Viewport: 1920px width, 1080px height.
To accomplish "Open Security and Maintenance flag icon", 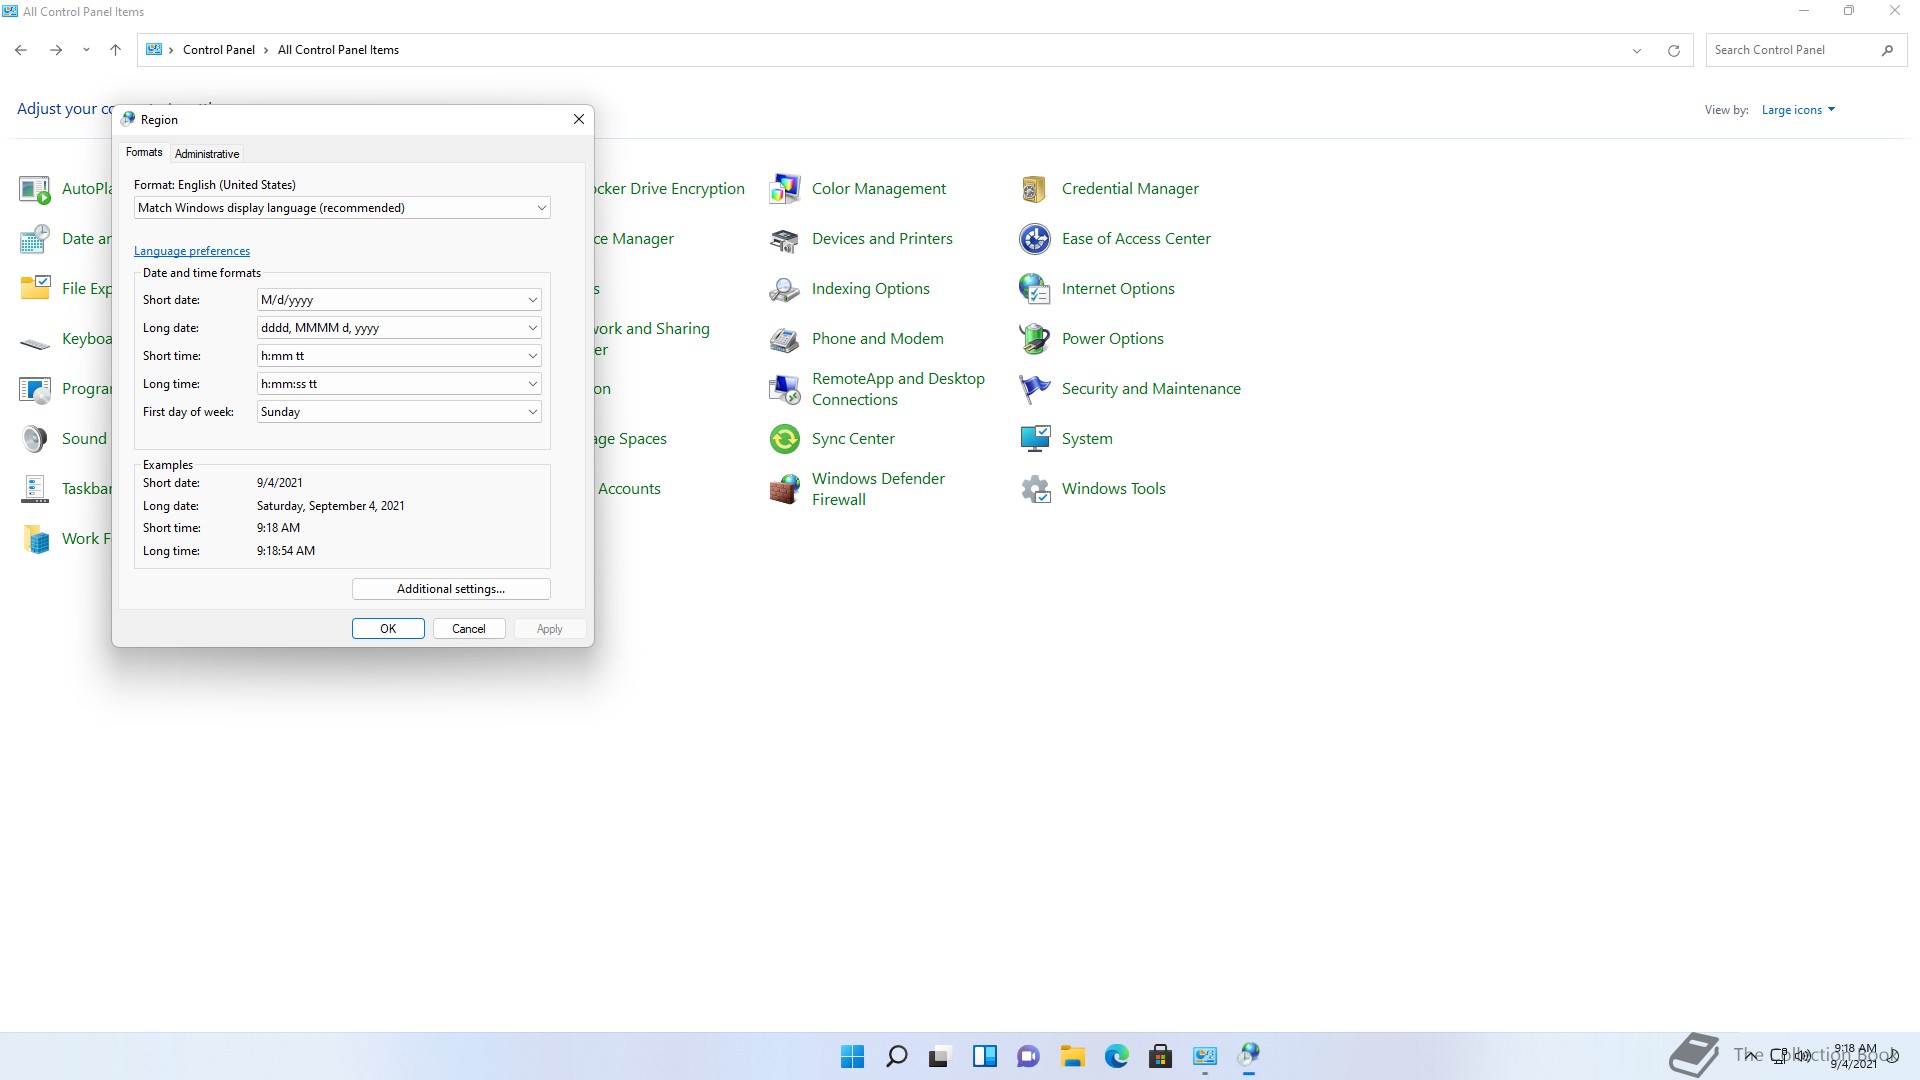I will click(1034, 389).
